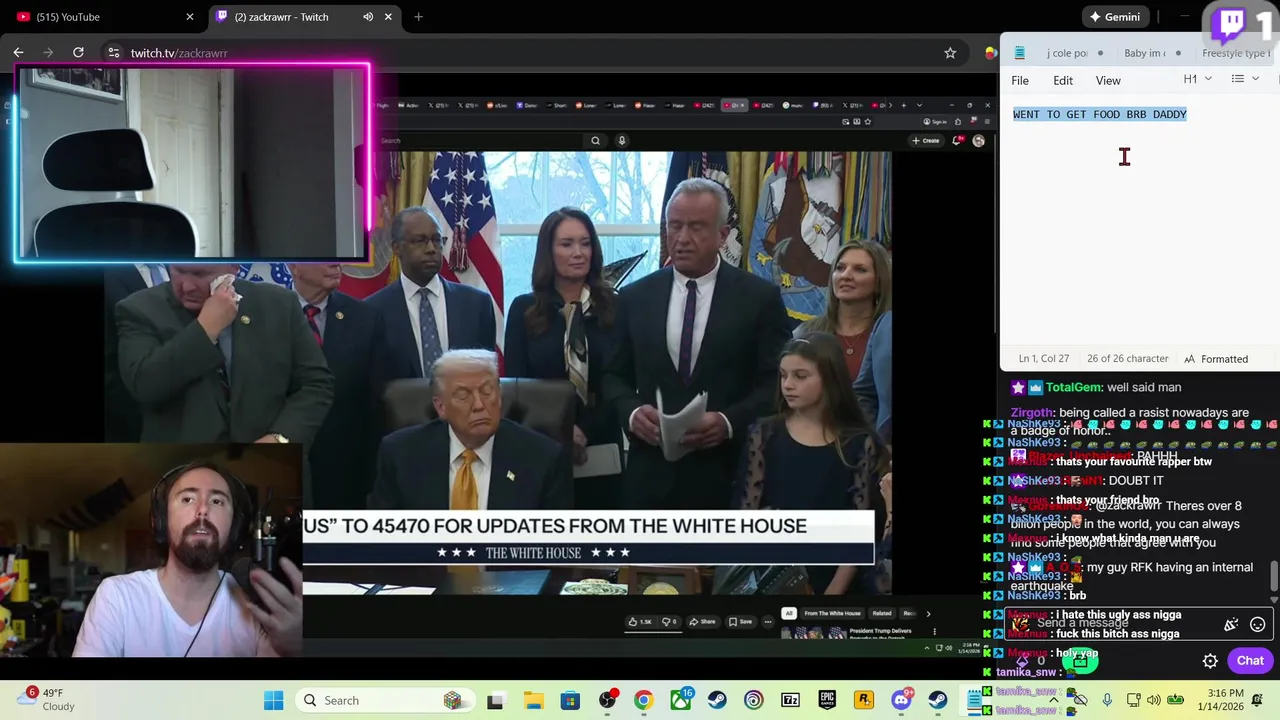Open Notepad File menu
Screen dimensions: 1280x720
(1020, 80)
